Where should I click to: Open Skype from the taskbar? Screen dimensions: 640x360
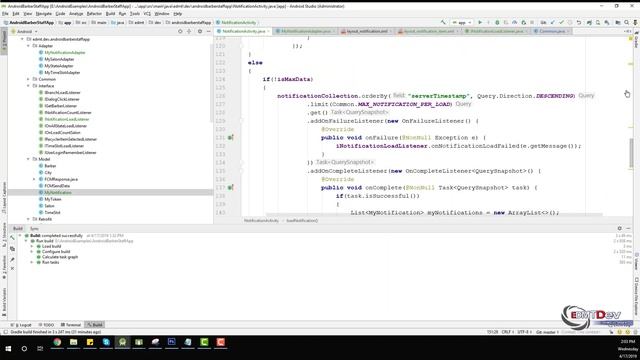click(x=106, y=342)
